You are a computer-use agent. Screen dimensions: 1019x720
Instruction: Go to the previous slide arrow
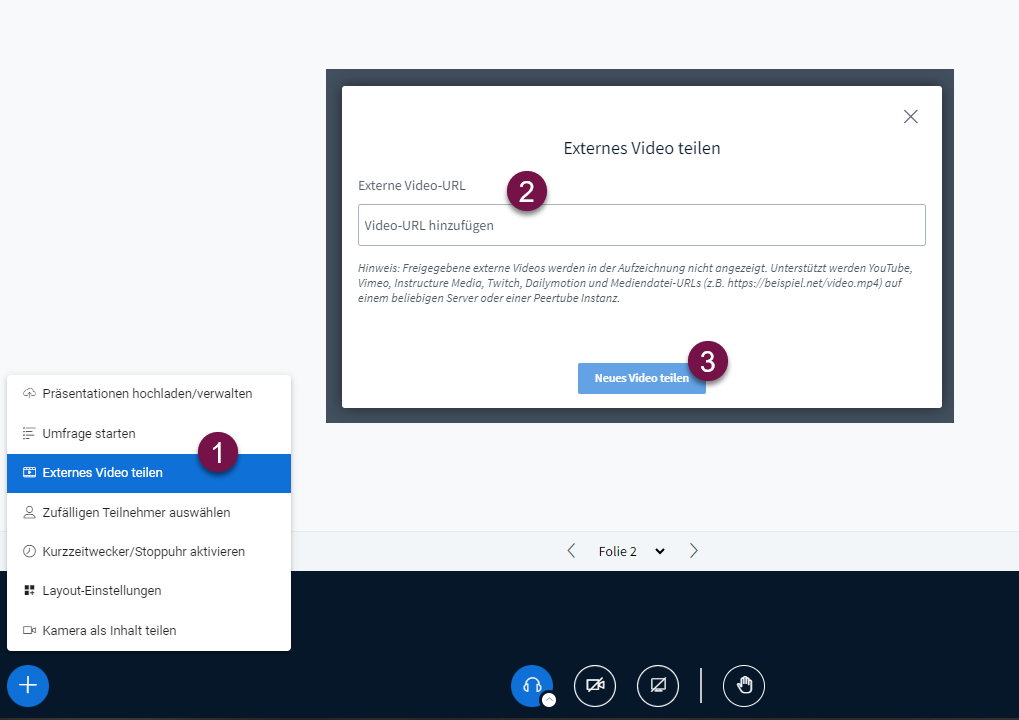point(571,551)
